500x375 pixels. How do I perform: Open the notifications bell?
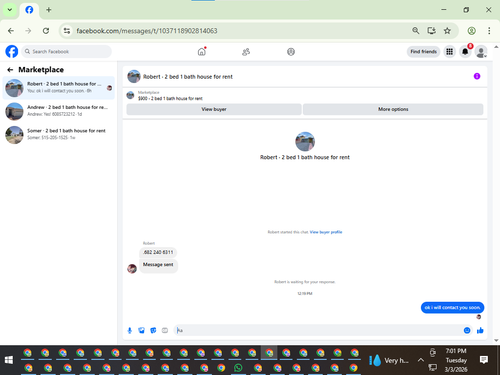click(x=465, y=52)
